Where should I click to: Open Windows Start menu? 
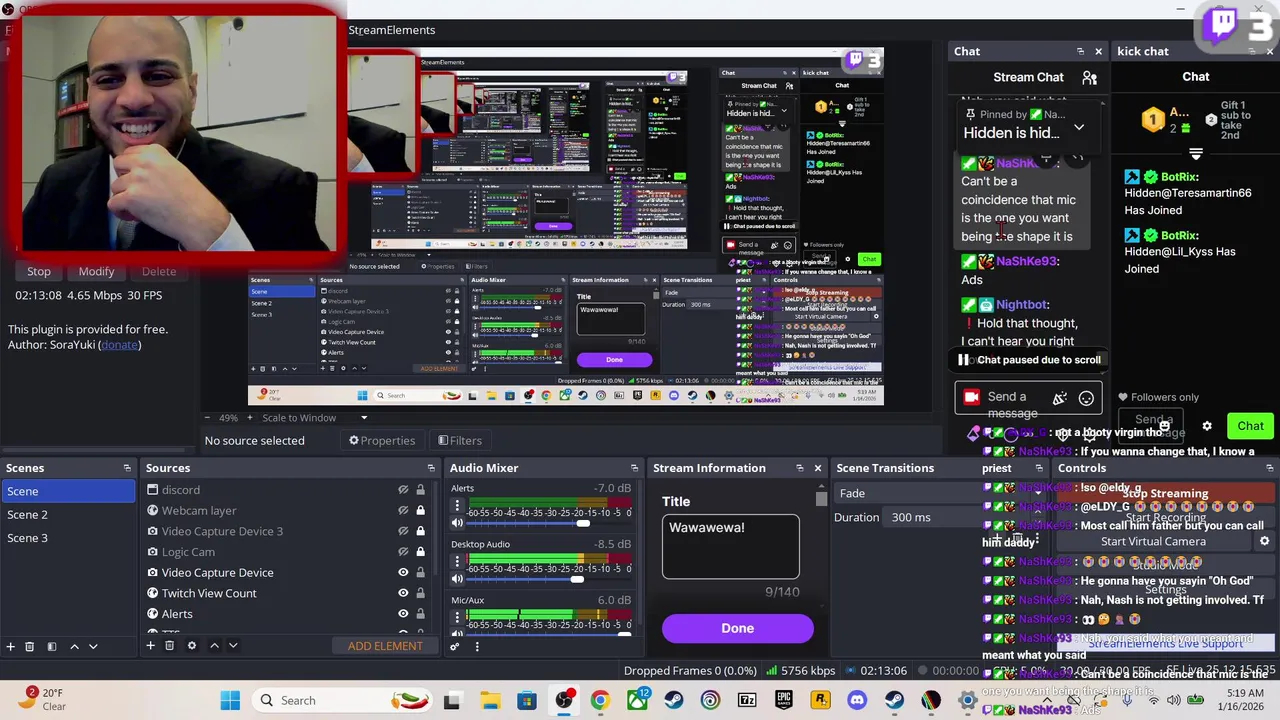pos(230,700)
